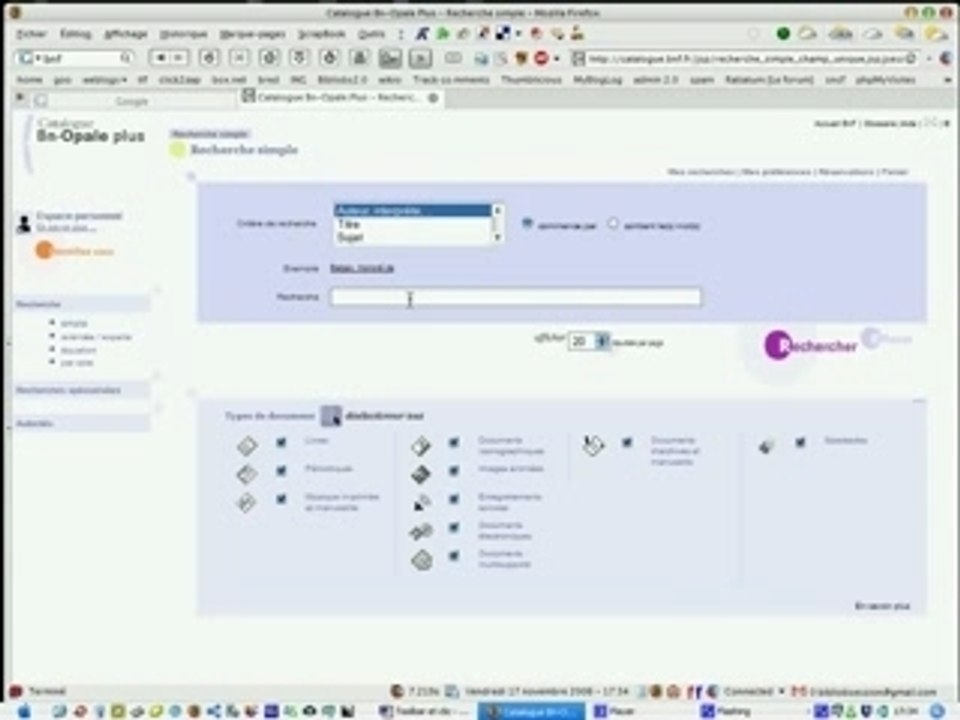
Task: Open the Historique menu
Action: [x=183, y=34]
